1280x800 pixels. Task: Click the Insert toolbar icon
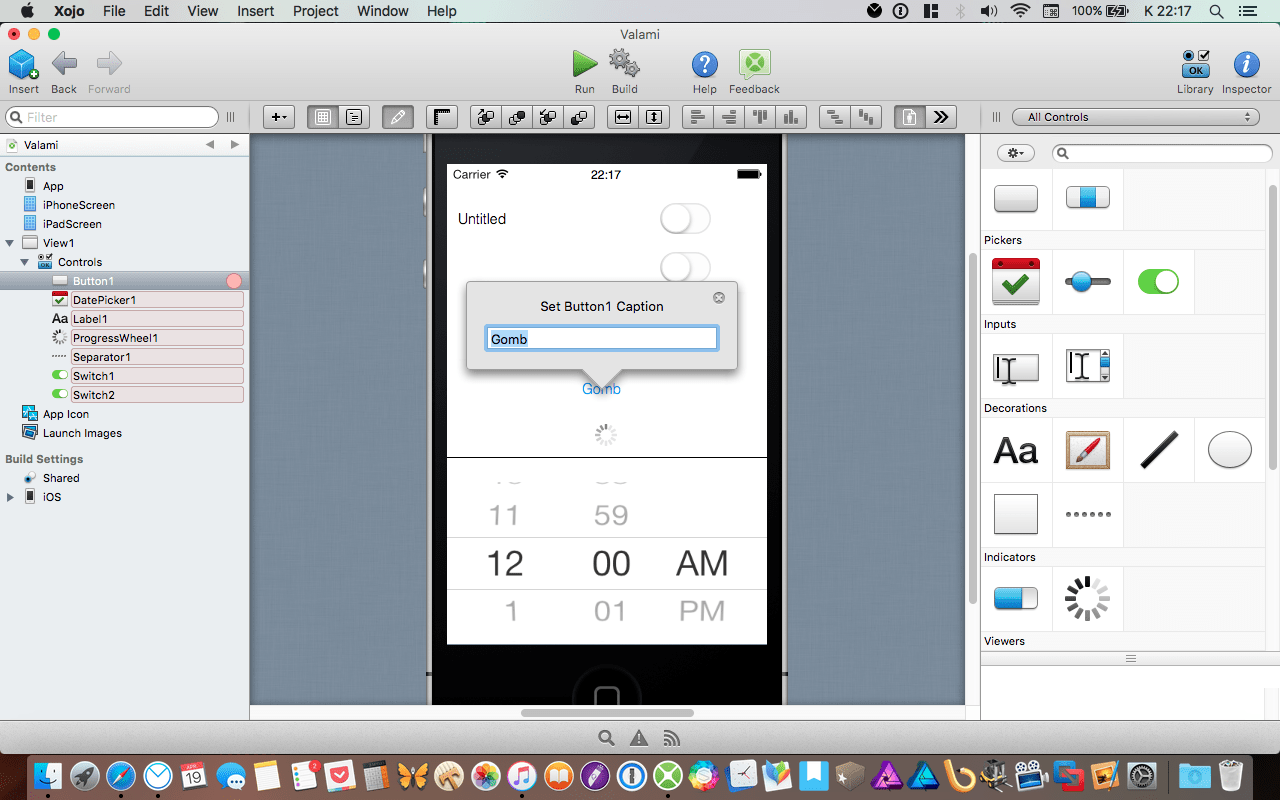pos(23,66)
